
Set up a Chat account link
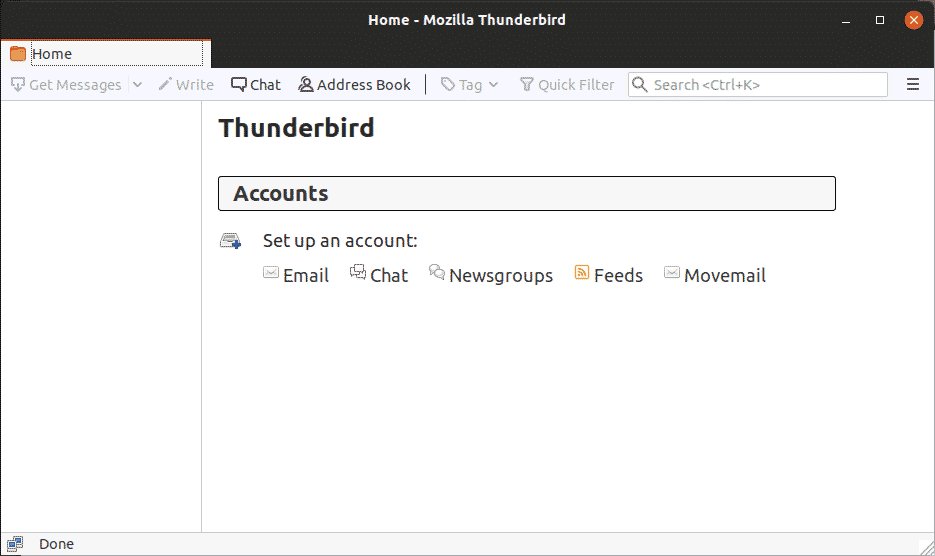379,275
